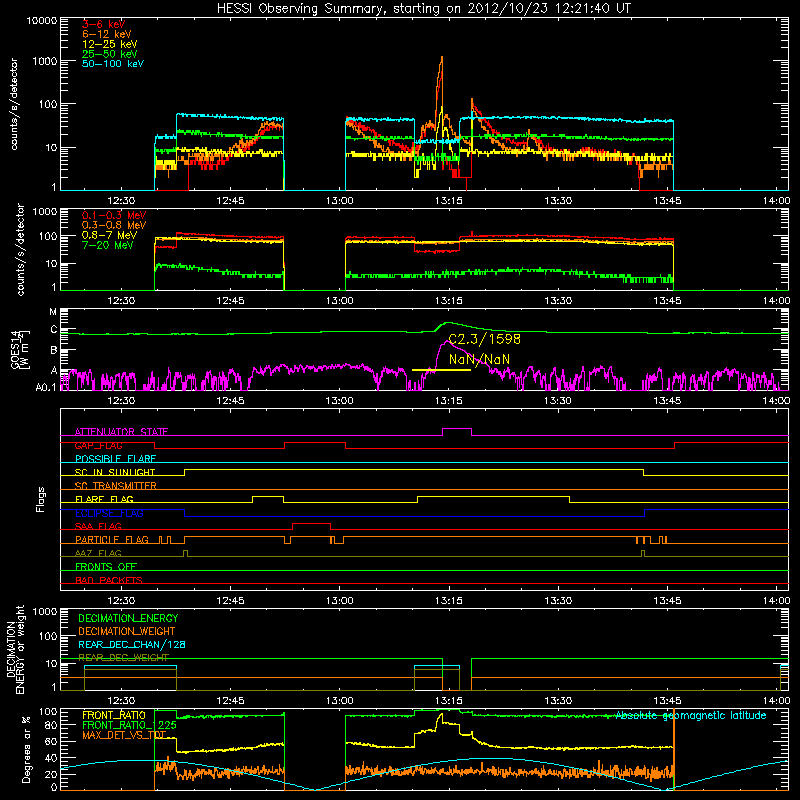Select the GAP_FLAG label
The height and width of the screenshot is (800, 800).
98,445
